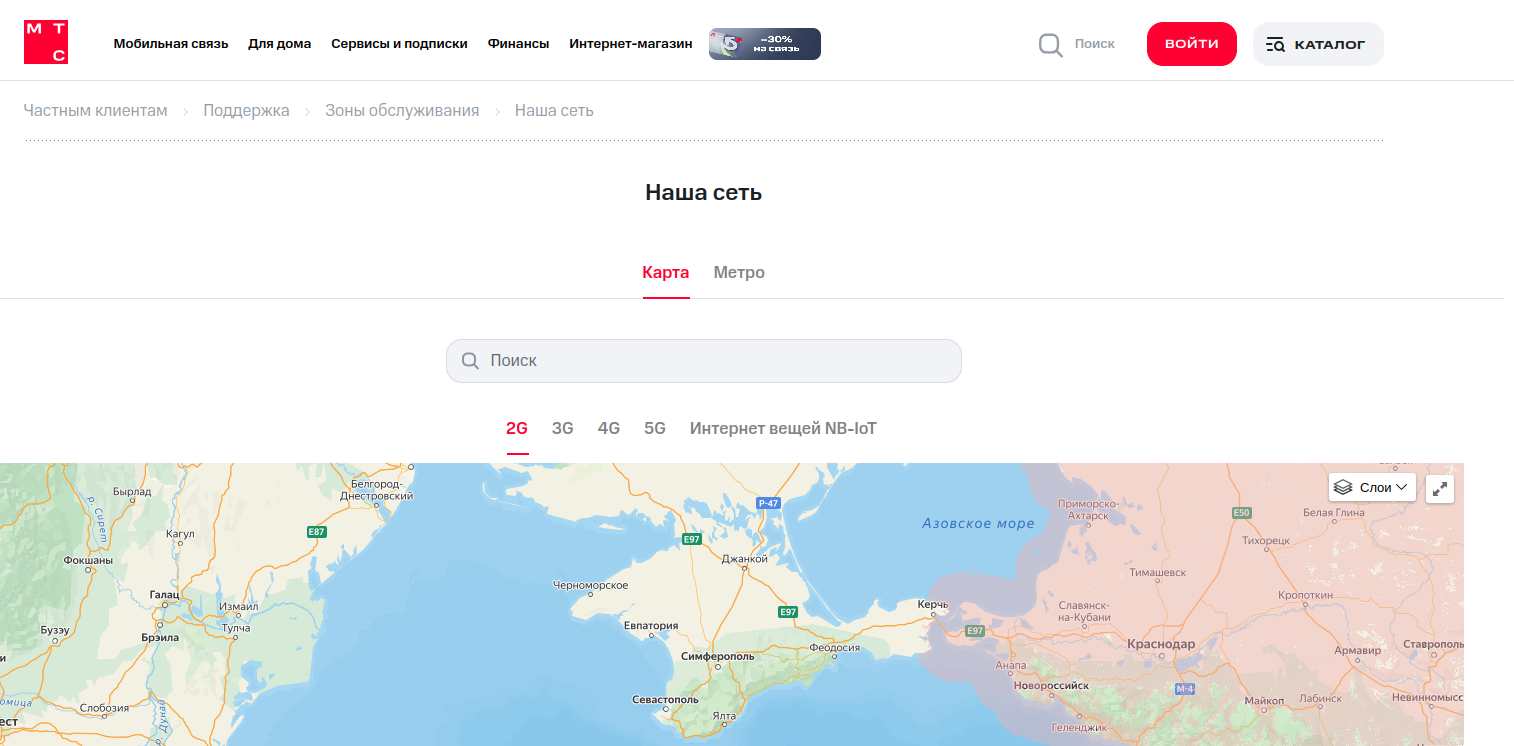Open the Сервисы и подписки menu
This screenshot has height=746, width=1514.
[399, 44]
